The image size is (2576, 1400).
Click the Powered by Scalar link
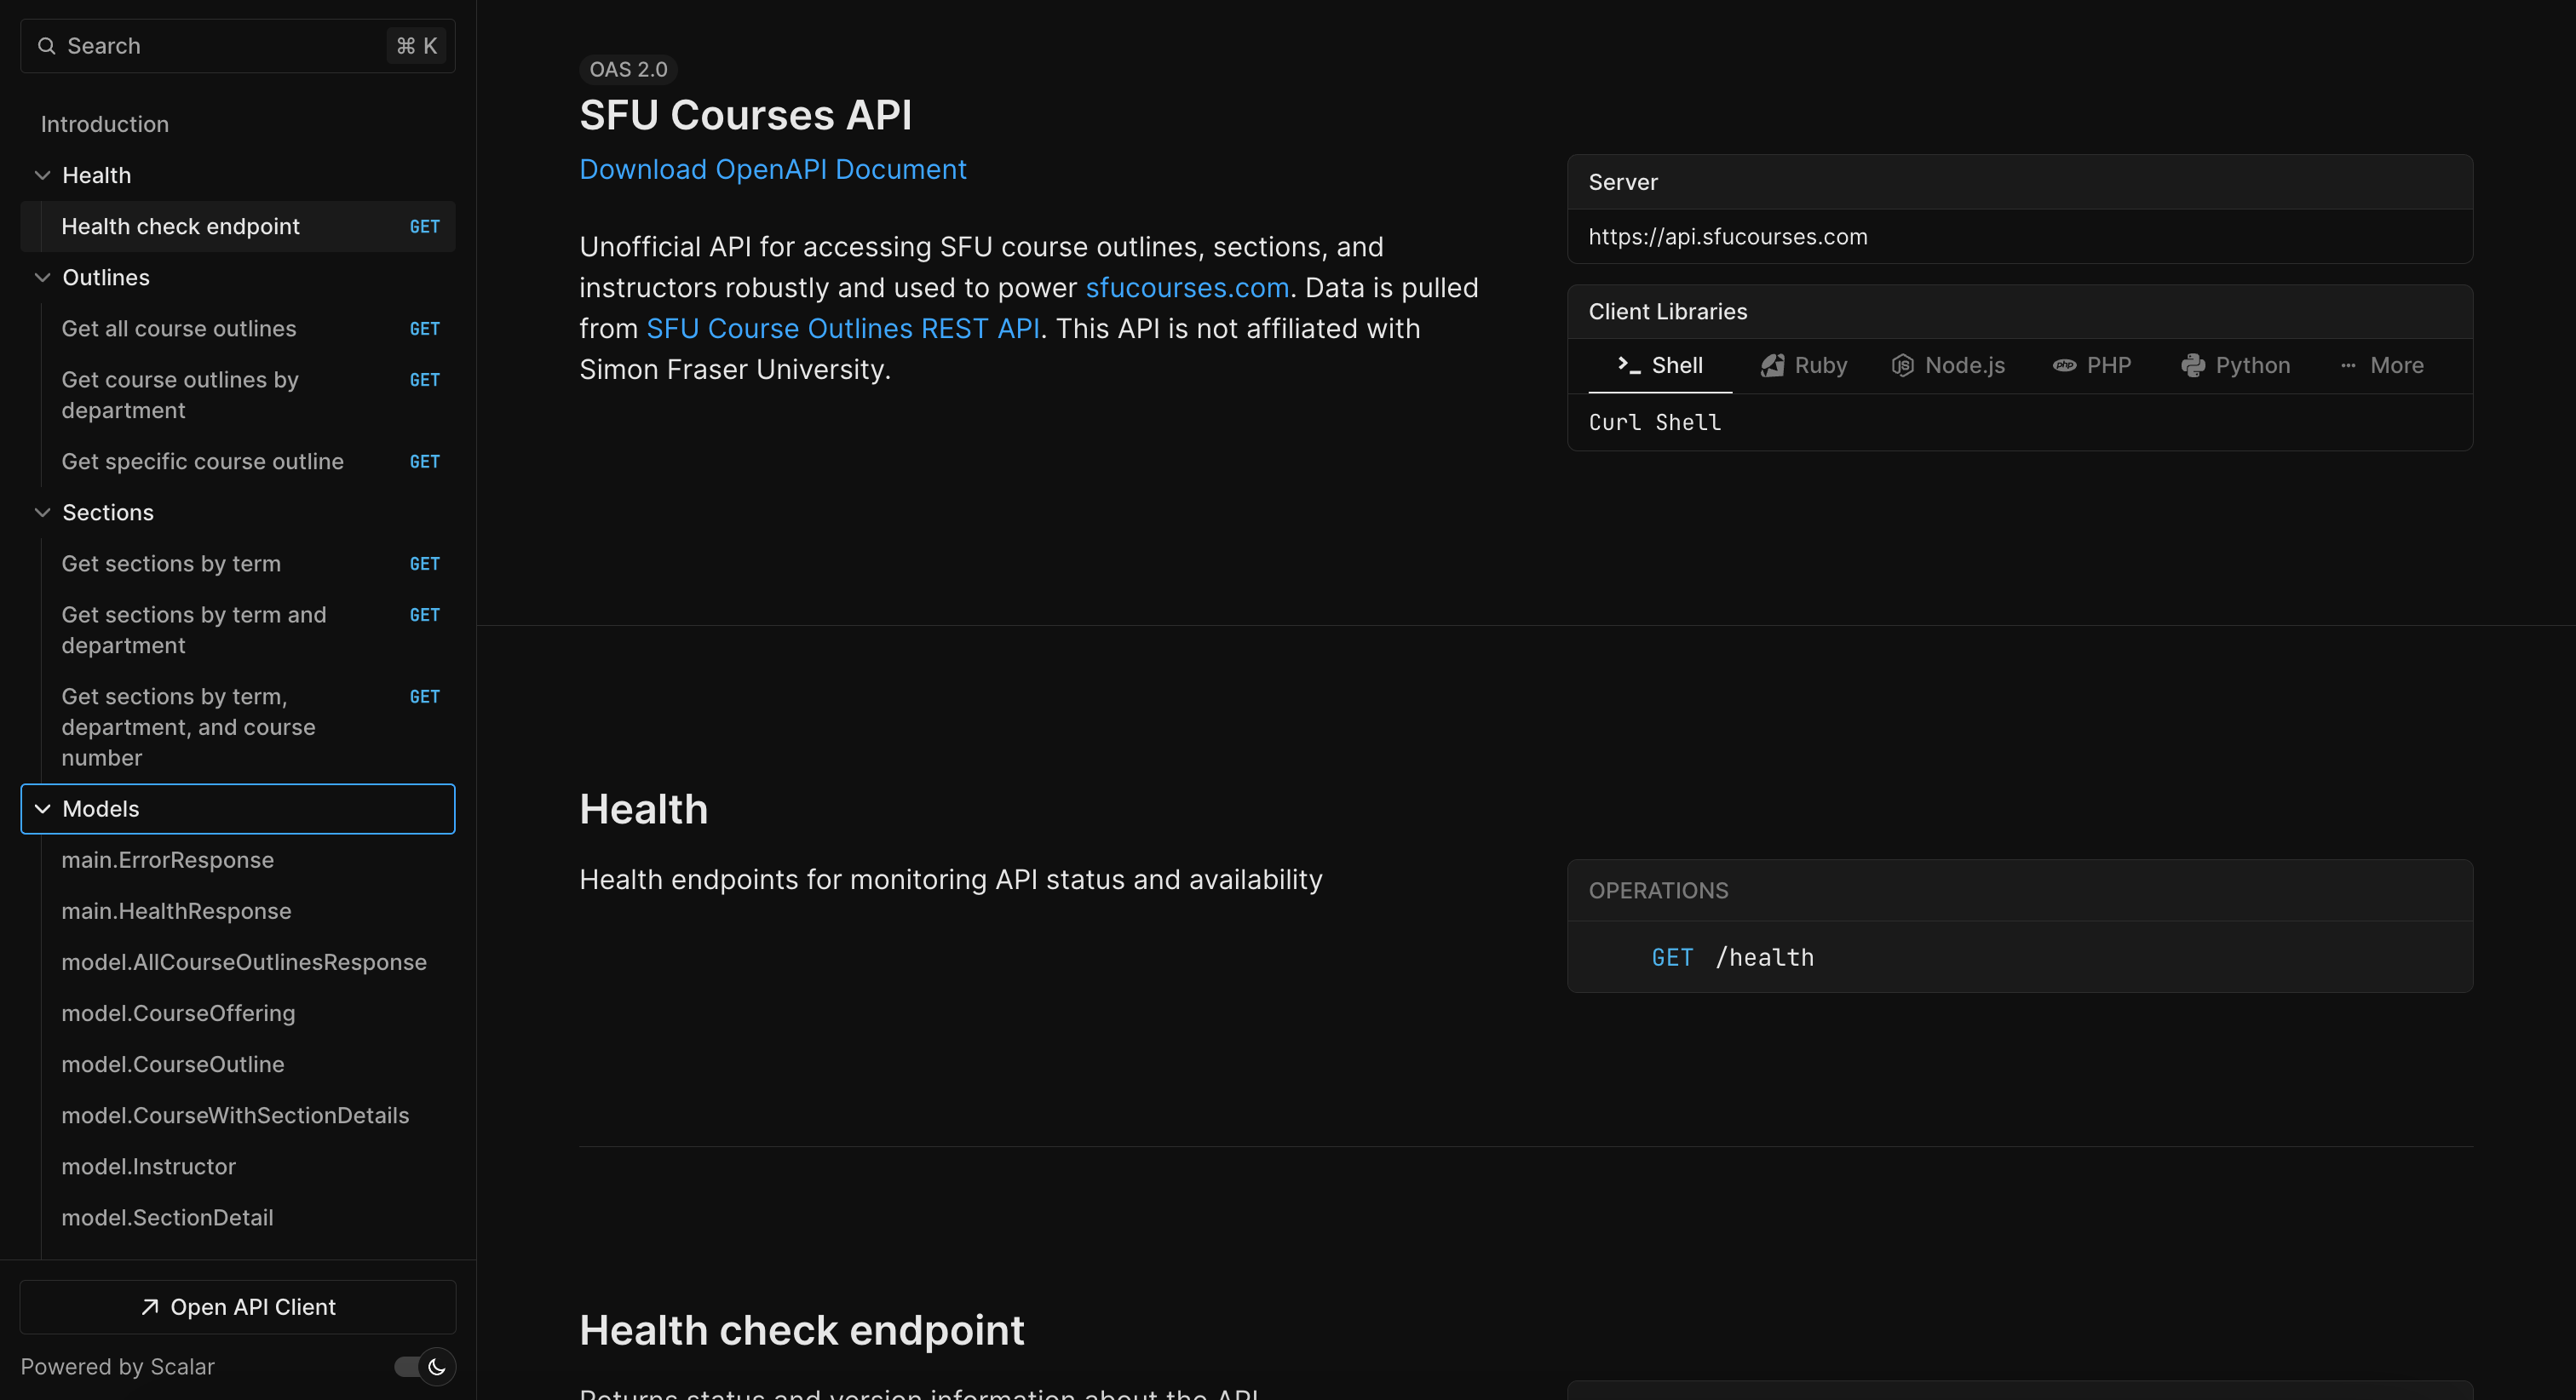coord(118,1367)
